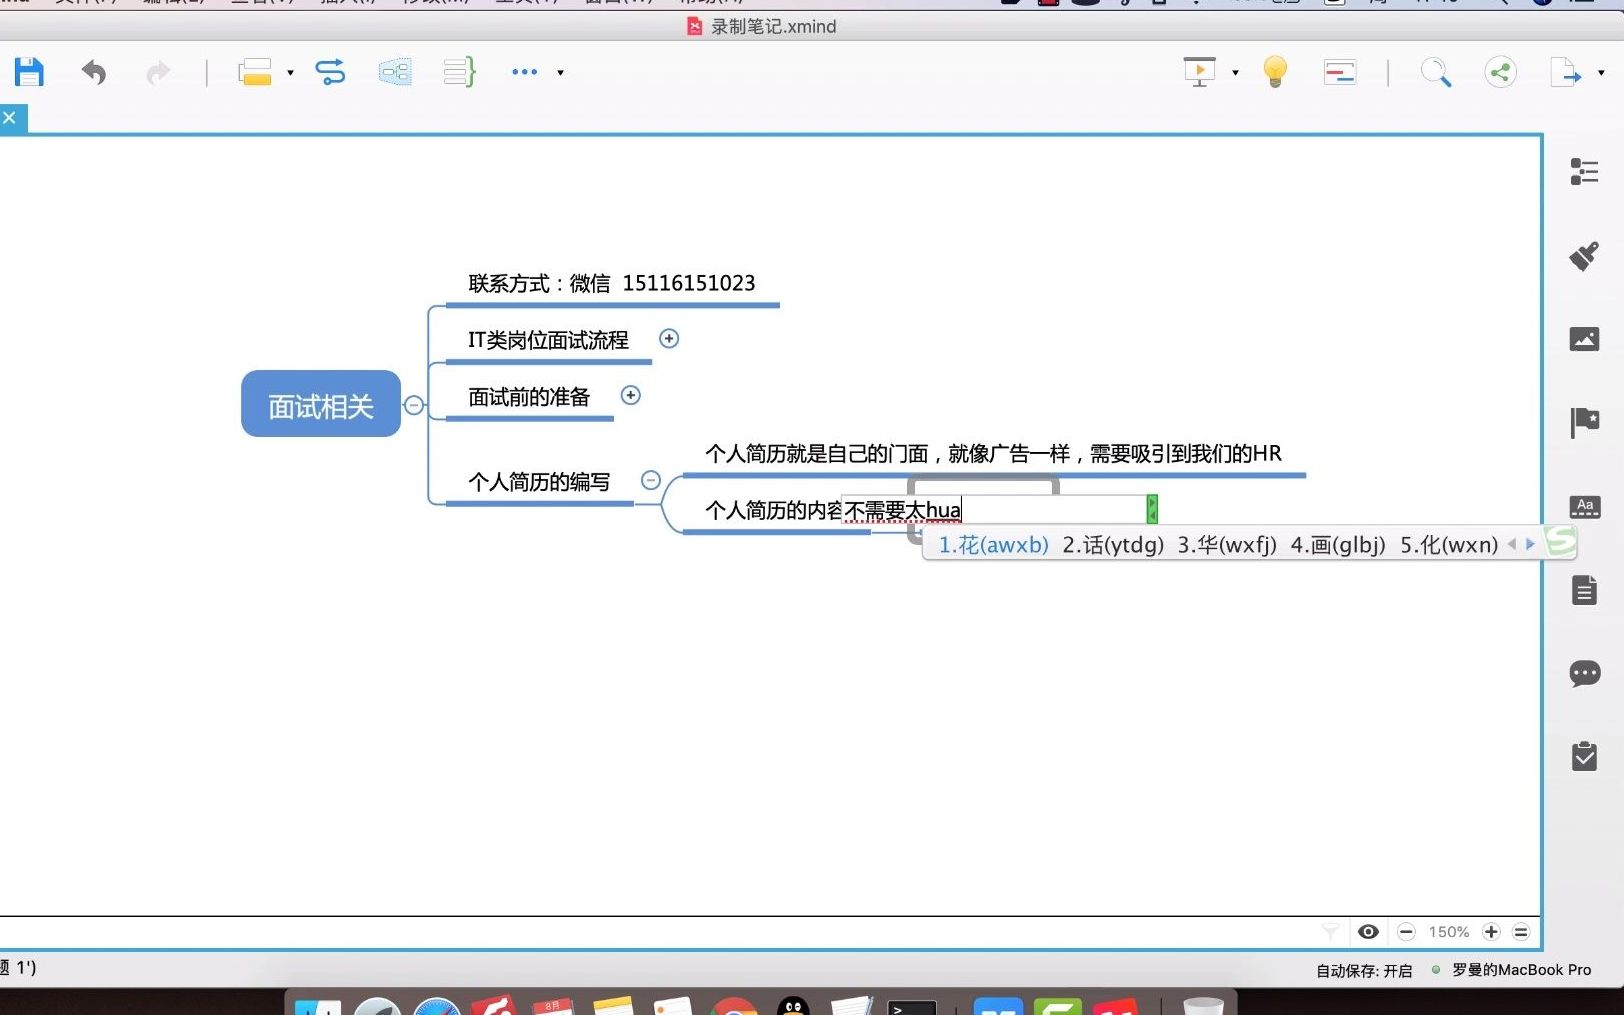This screenshot has height=1015, width=1624.
Task: Click the Sogou logo on candidate bar
Action: 1560,542
